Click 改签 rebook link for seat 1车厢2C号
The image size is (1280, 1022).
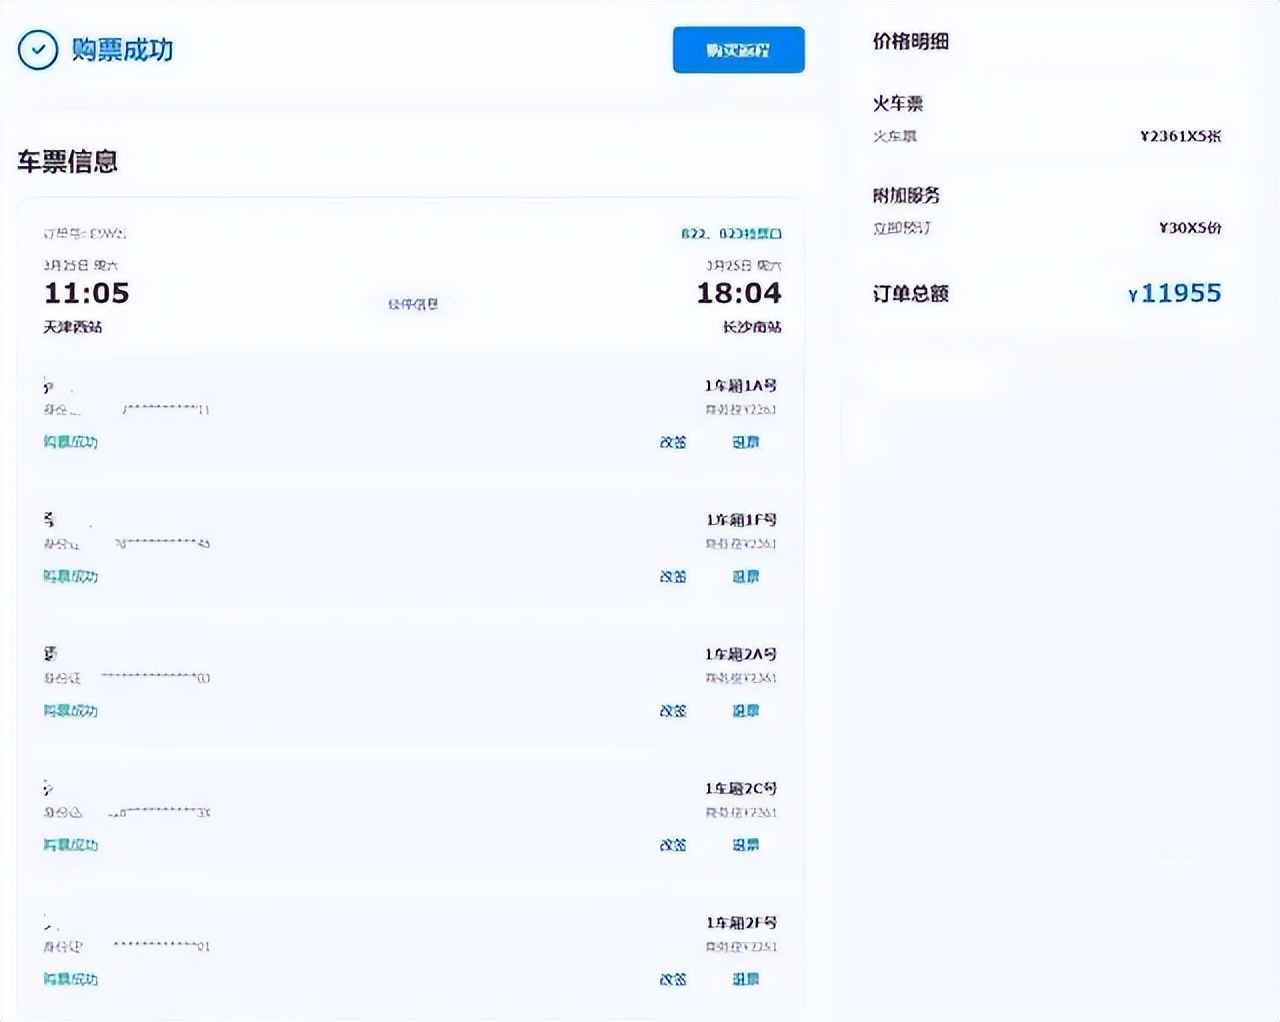672,845
